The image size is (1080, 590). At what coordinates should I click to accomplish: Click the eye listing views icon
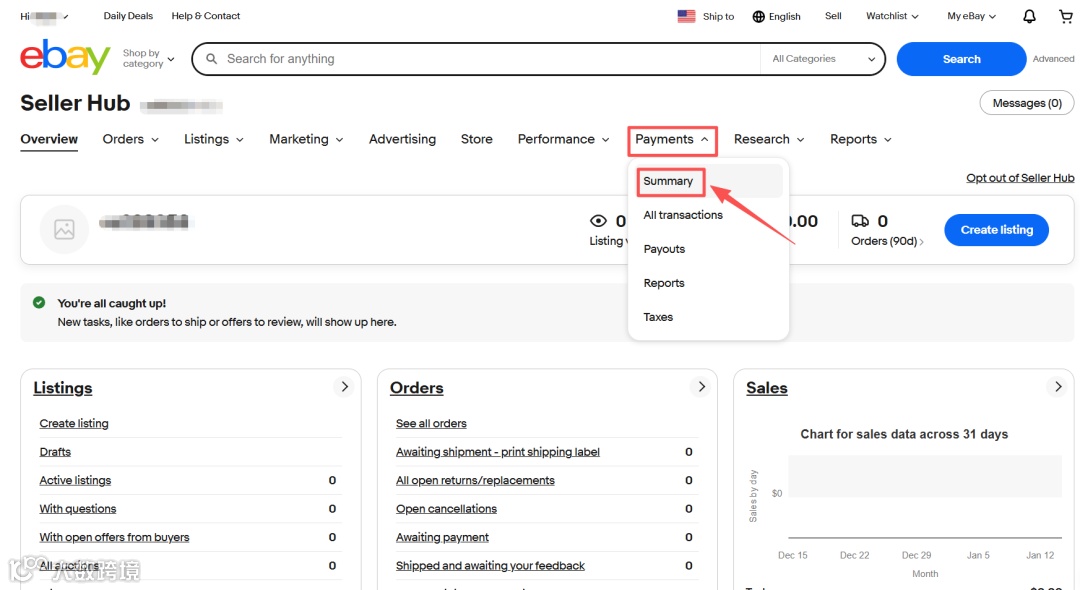click(x=599, y=221)
